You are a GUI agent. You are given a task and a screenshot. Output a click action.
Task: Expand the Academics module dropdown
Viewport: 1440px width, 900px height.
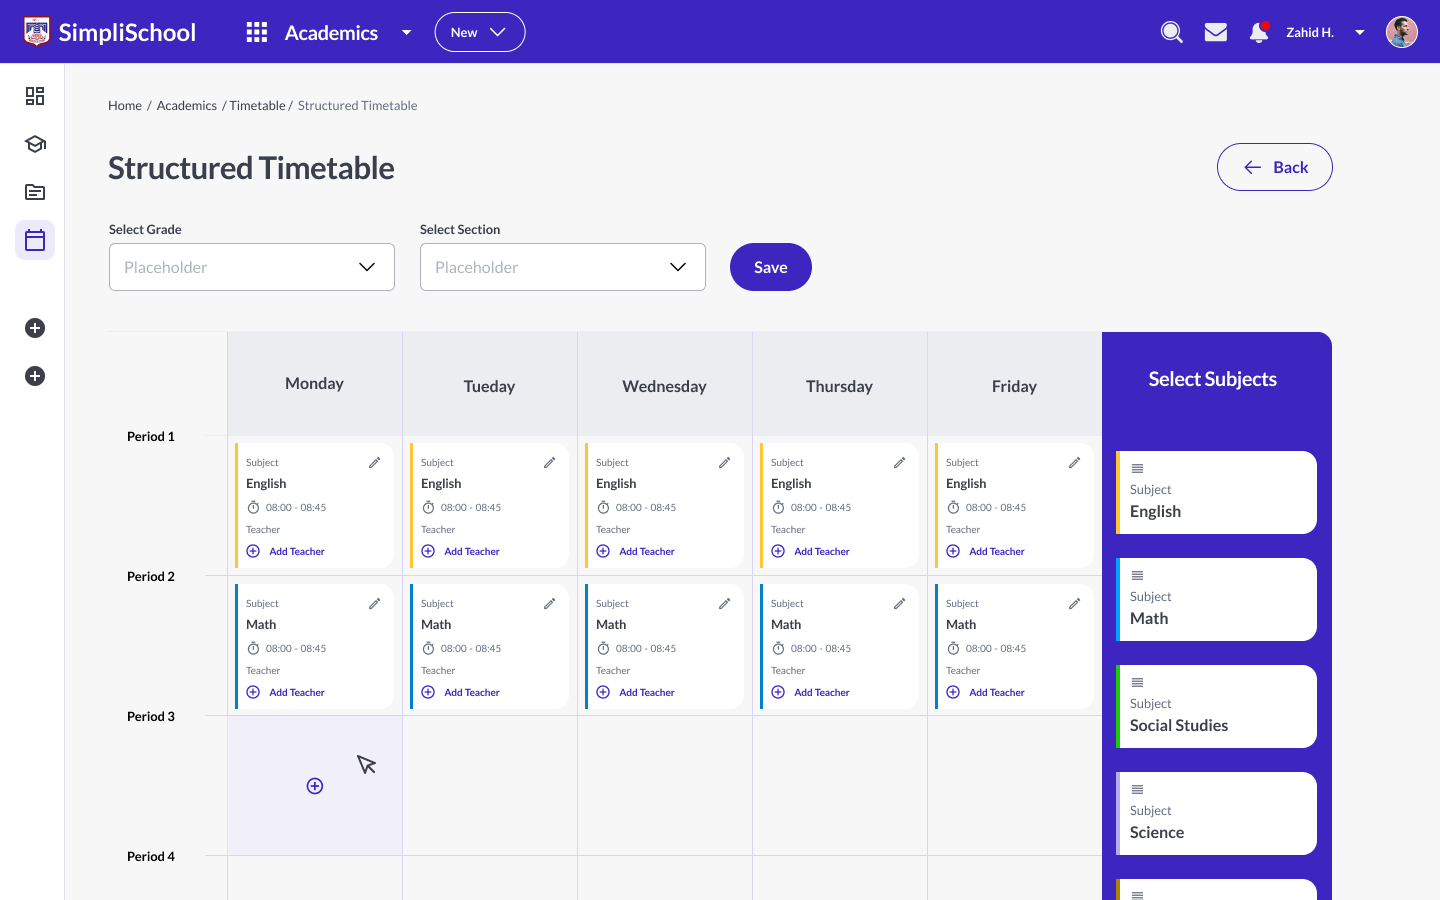point(407,32)
